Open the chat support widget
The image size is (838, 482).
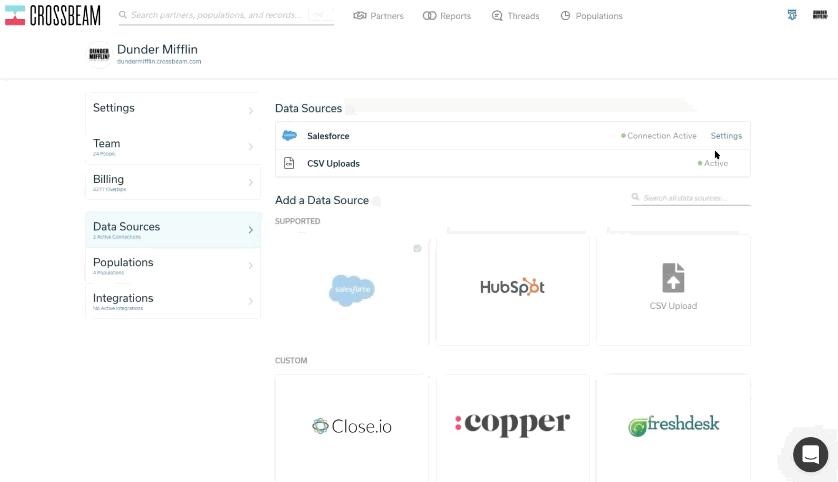pos(810,454)
